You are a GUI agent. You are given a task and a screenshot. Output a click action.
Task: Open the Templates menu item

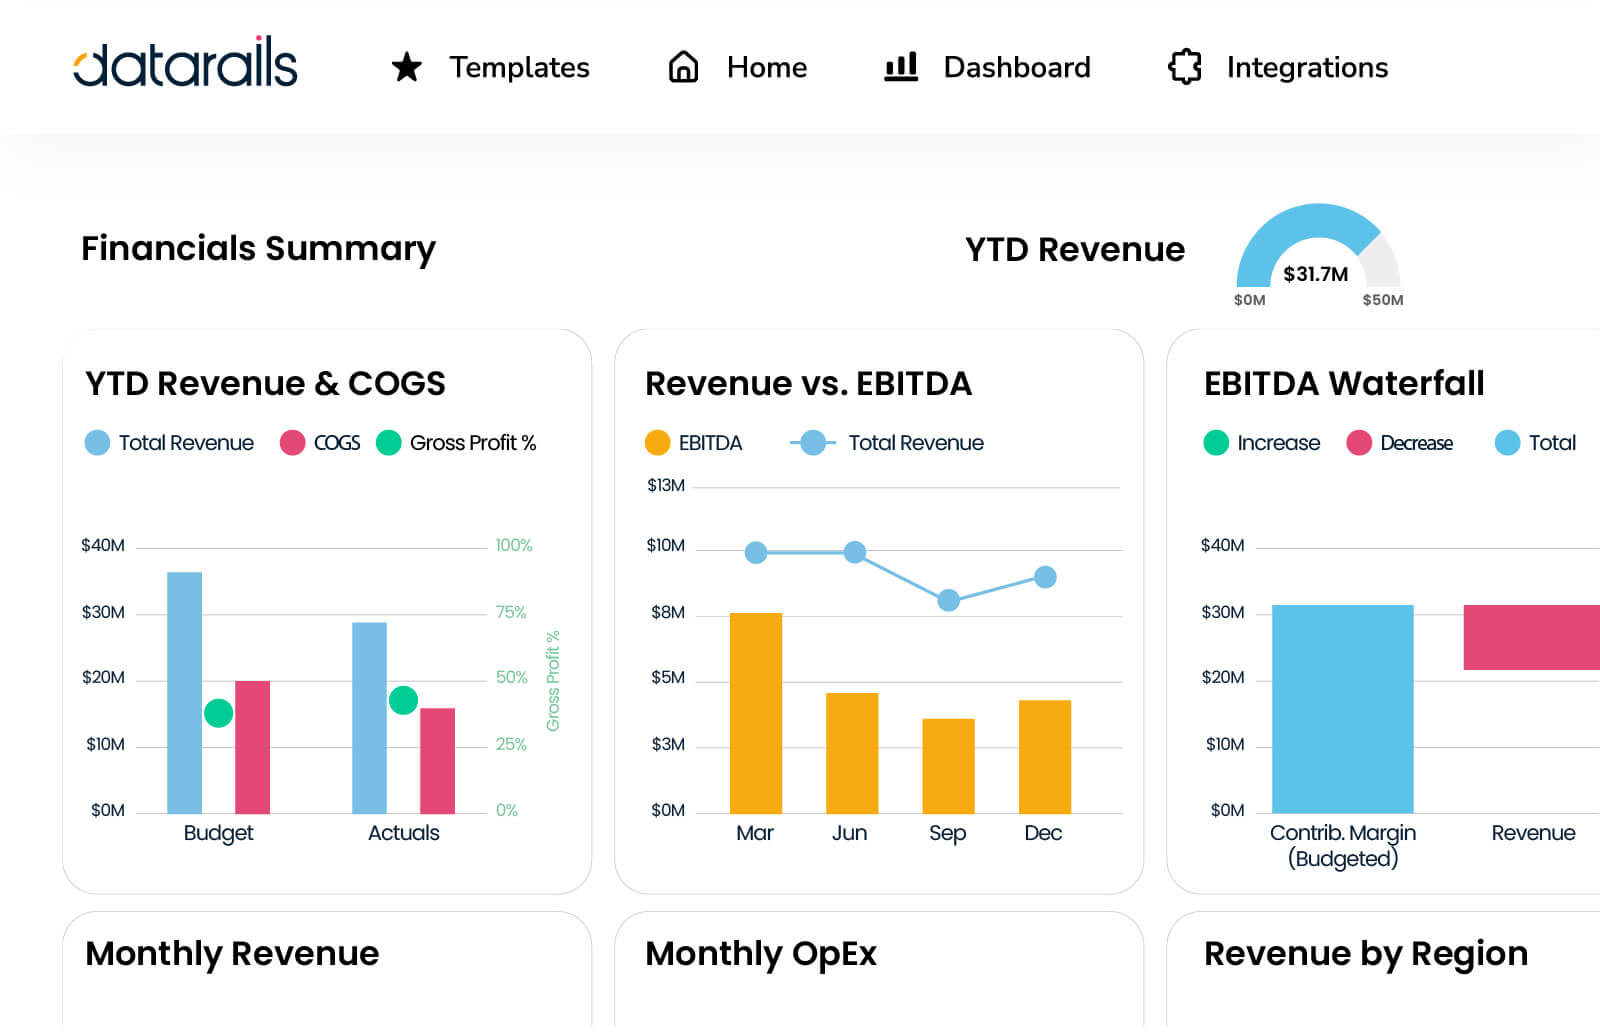[520, 68]
